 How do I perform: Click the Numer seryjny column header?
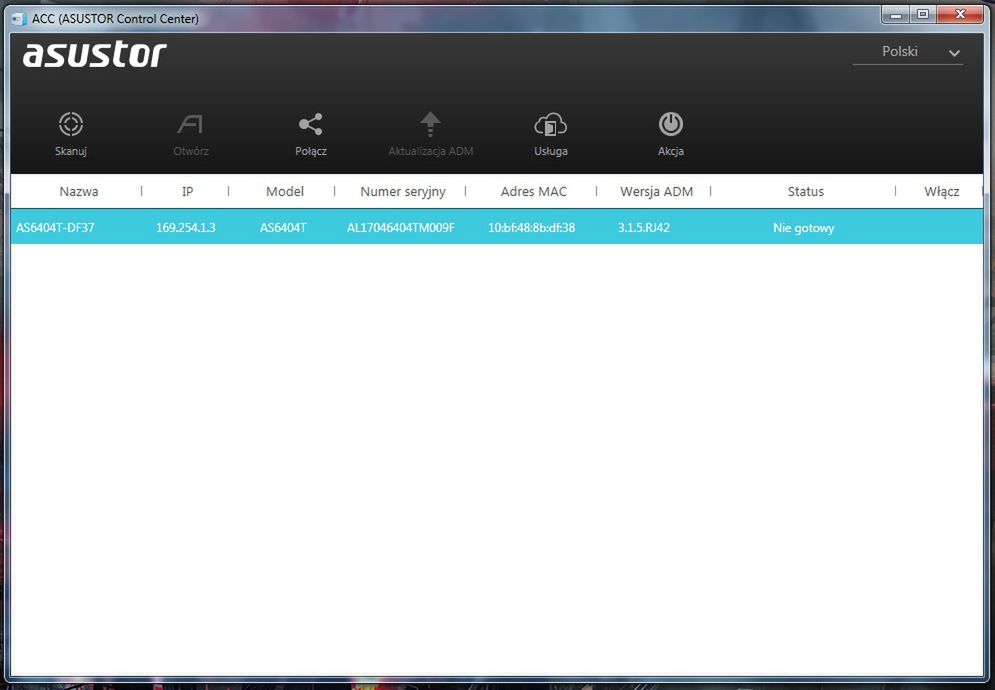click(403, 192)
